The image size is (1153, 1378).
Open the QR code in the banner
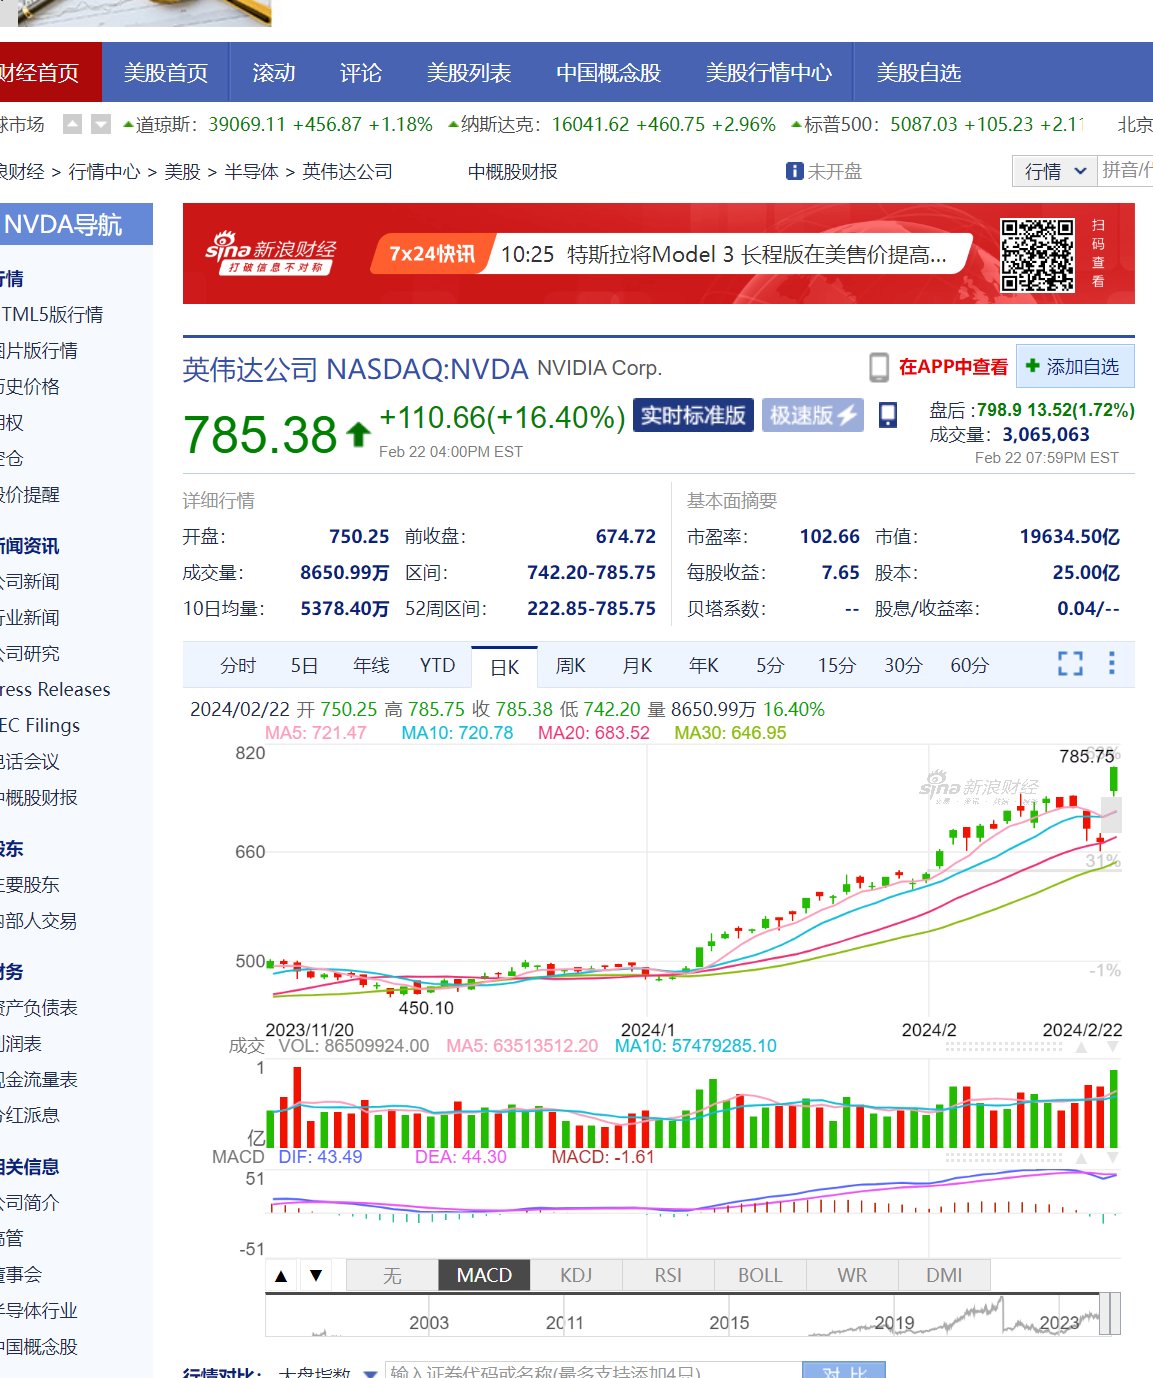(x=1038, y=255)
